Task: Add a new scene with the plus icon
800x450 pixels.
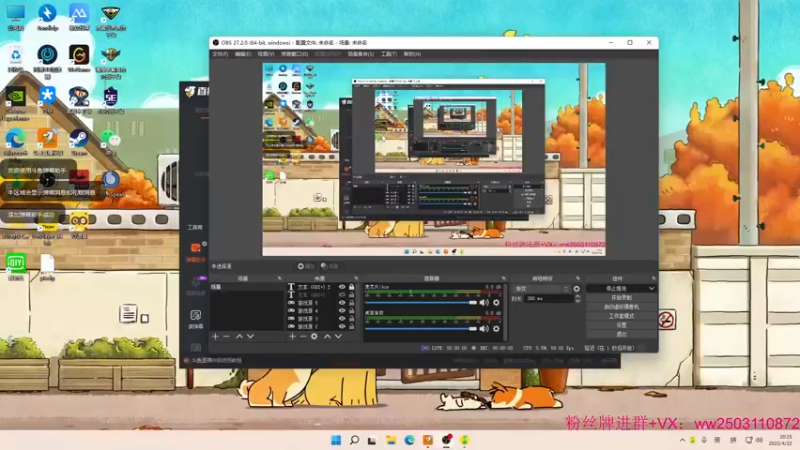Action: [x=215, y=337]
